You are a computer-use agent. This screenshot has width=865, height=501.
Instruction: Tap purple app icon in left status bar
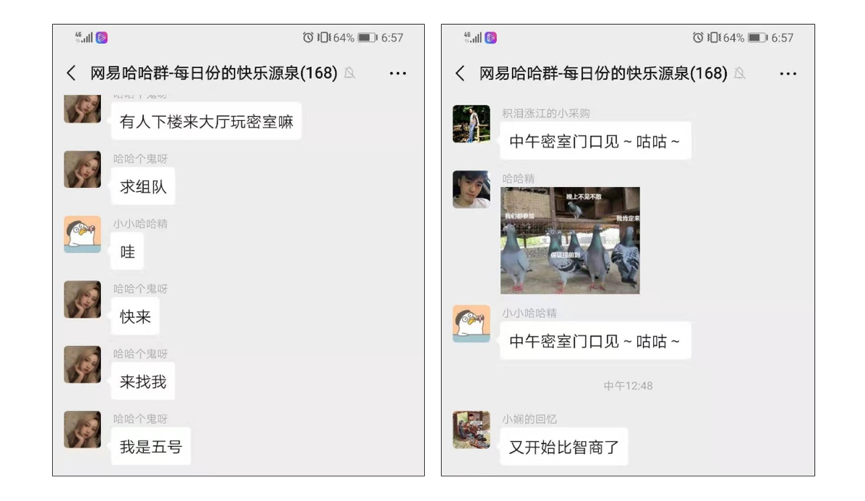tap(102, 38)
